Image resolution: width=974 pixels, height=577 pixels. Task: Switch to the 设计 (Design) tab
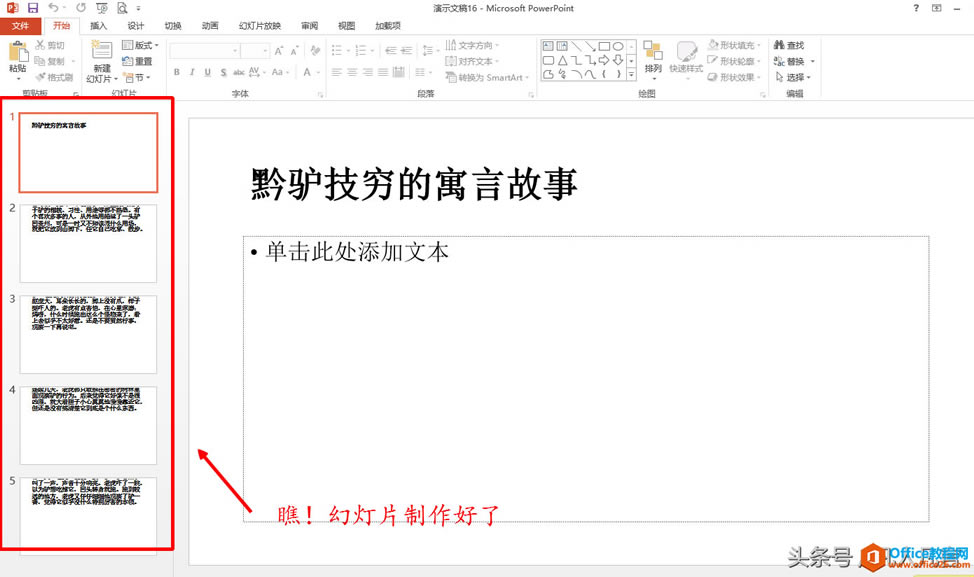tap(135, 26)
